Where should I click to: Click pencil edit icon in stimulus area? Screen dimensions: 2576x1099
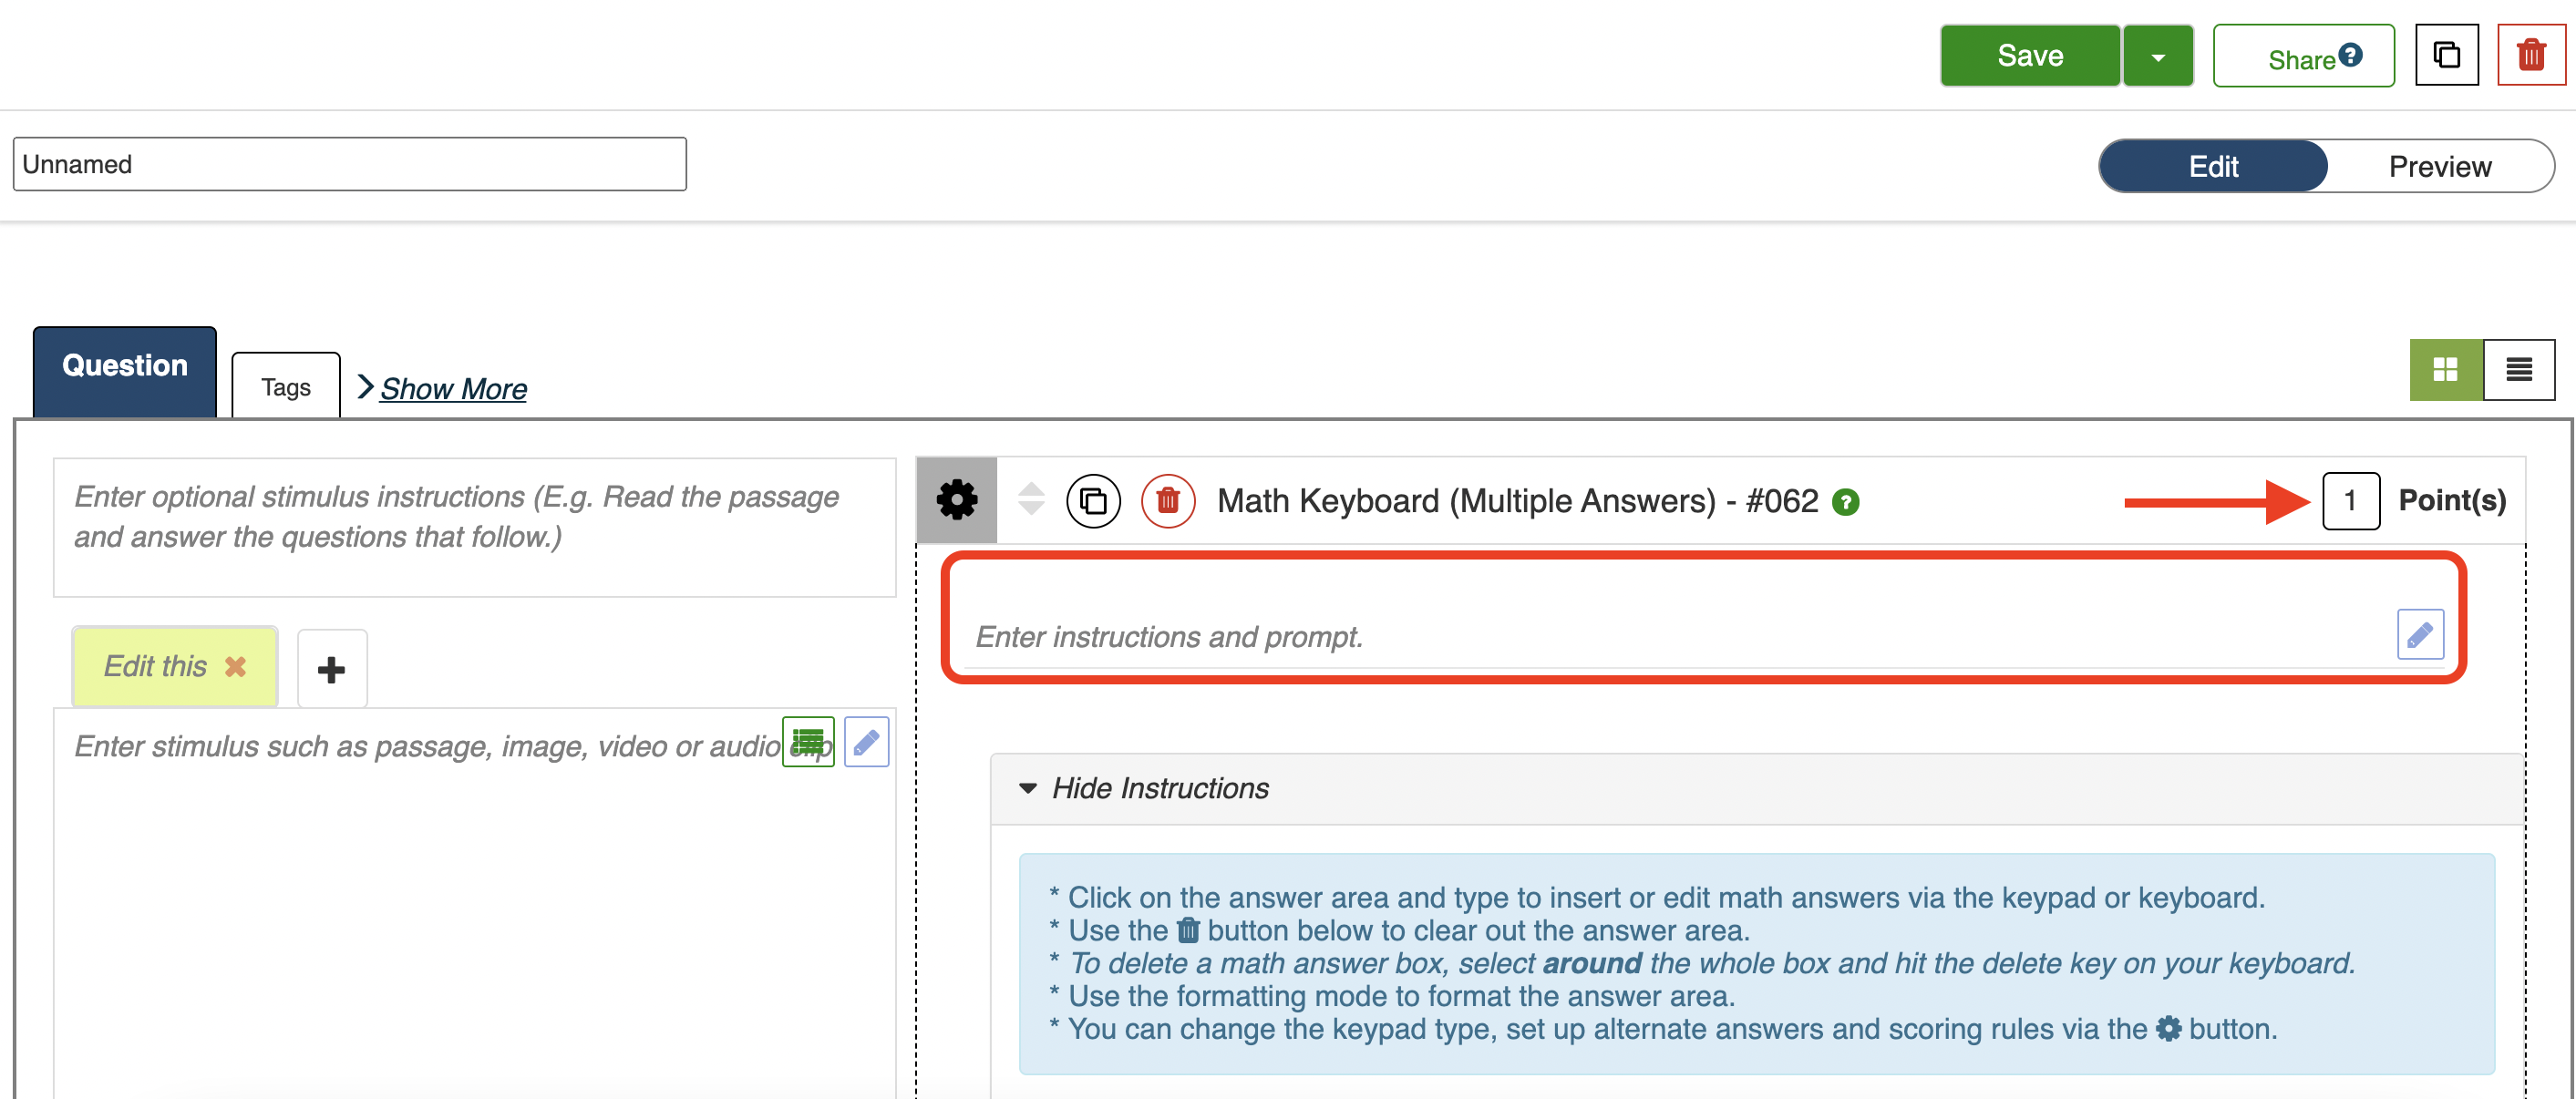(866, 742)
